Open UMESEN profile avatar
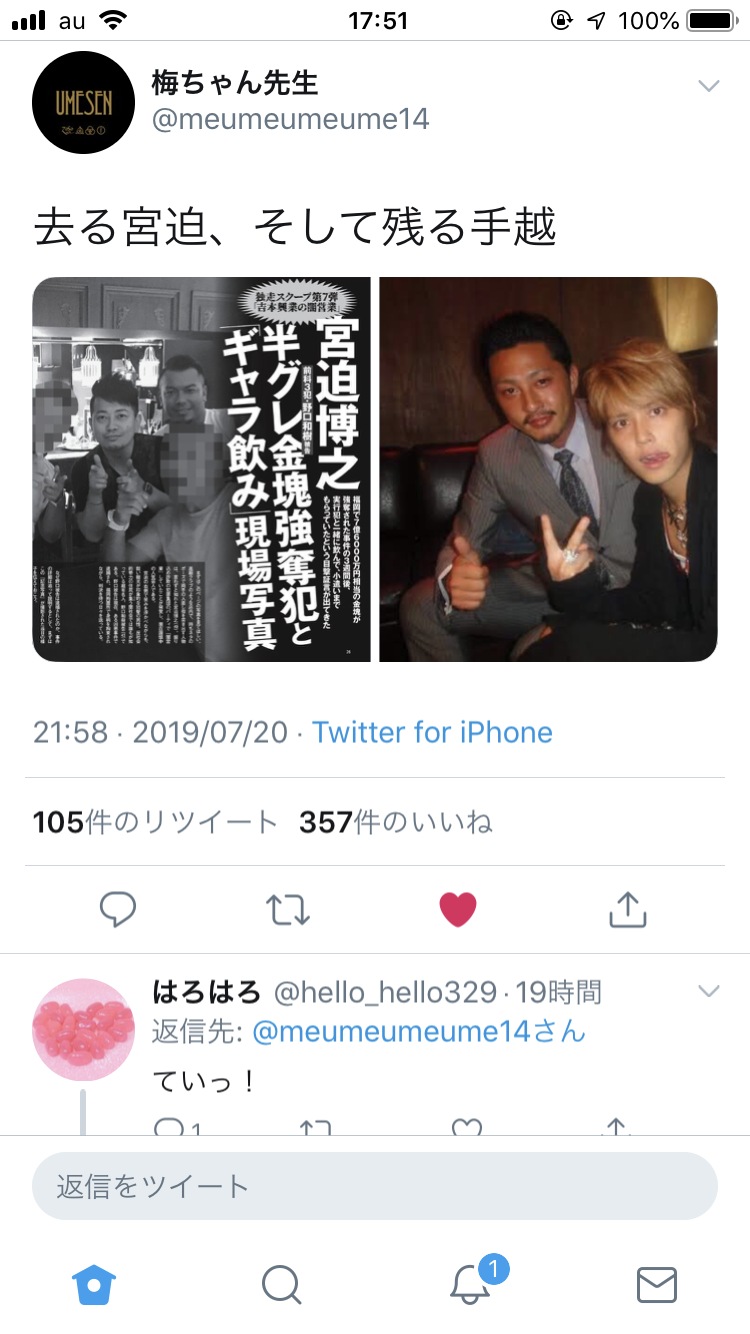 tap(84, 102)
